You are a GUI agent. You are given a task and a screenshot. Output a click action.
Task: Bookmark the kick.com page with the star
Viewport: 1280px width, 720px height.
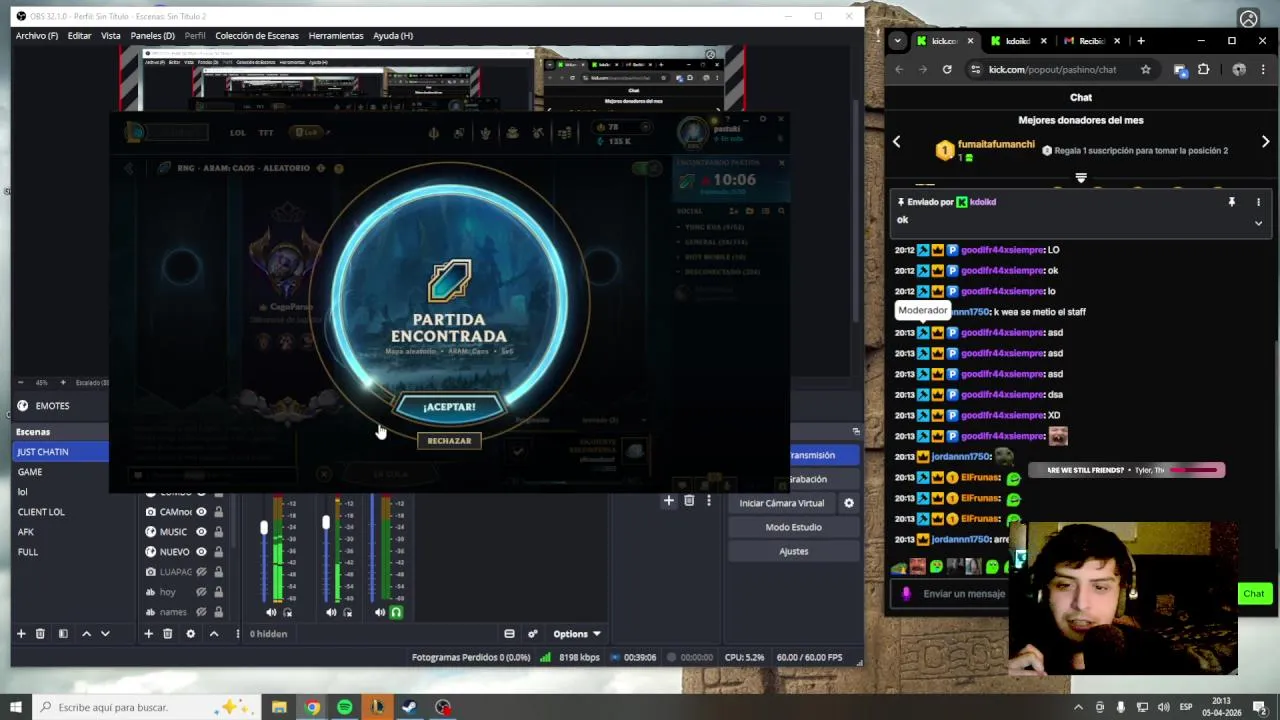(x=1145, y=69)
